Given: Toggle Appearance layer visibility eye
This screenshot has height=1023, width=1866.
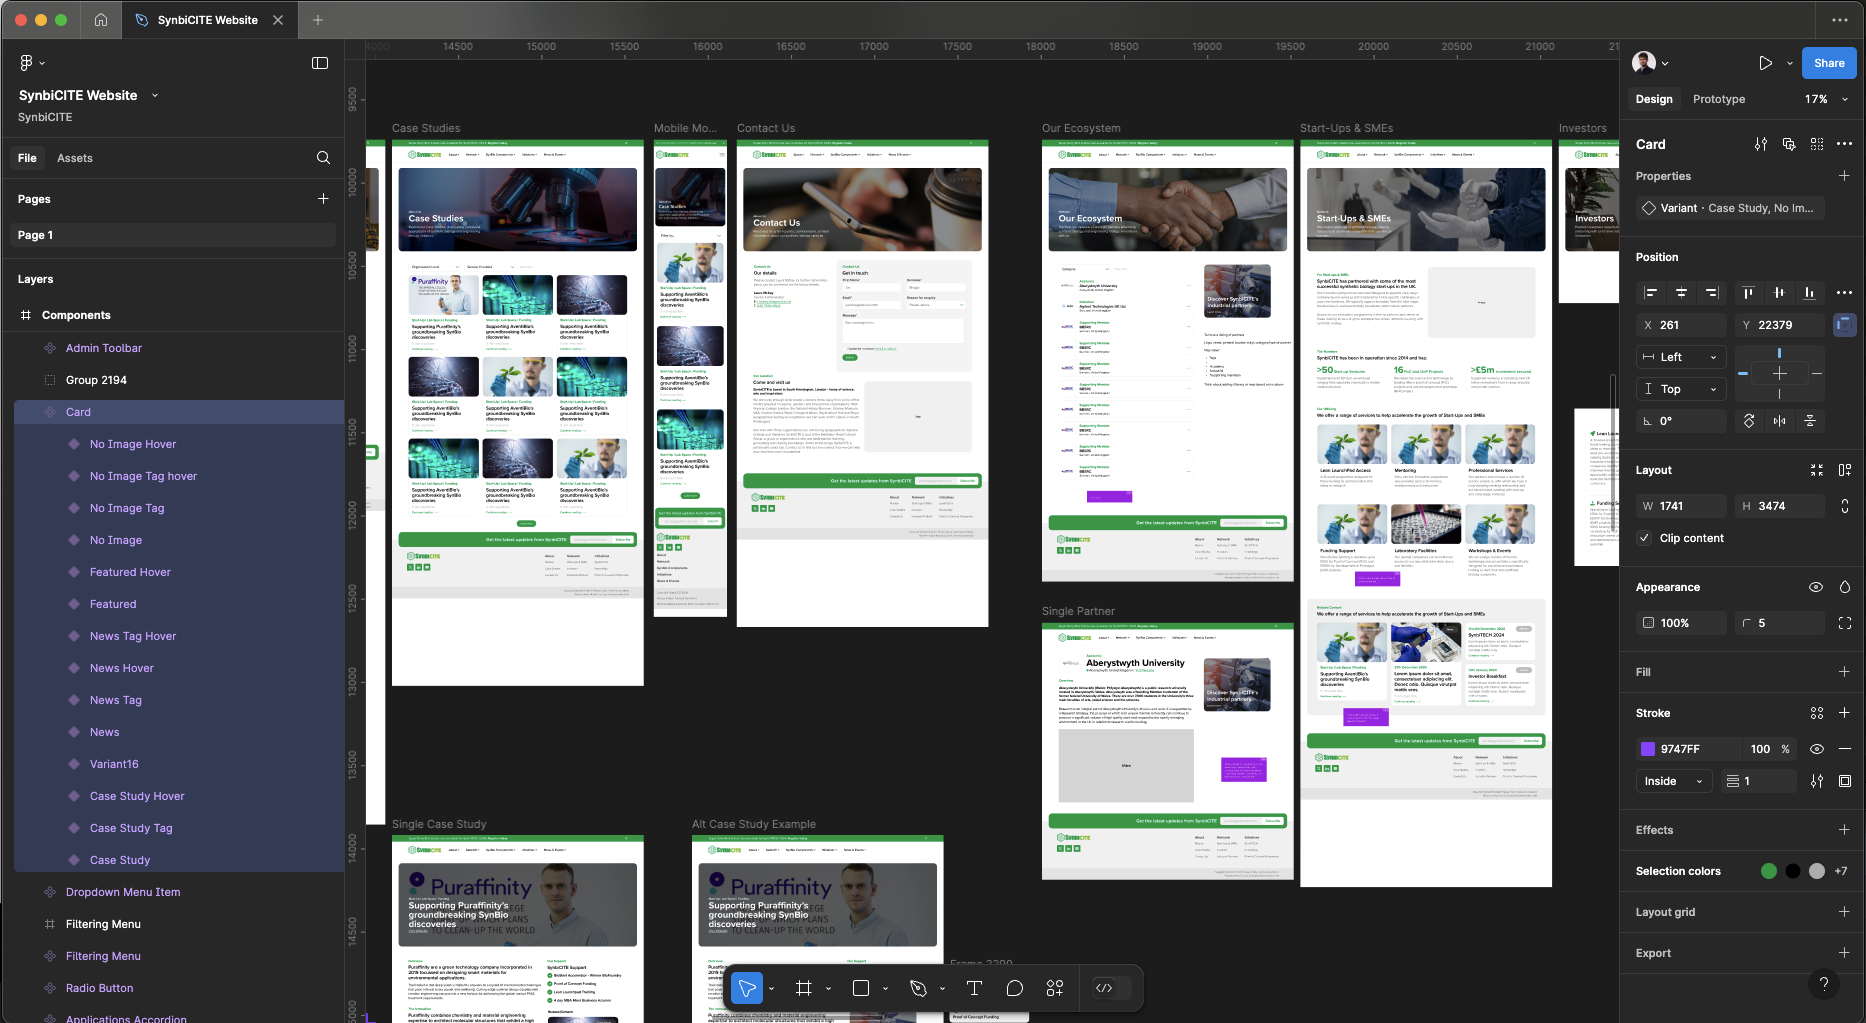Looking at the screenshot, I should click(1816, 587).
